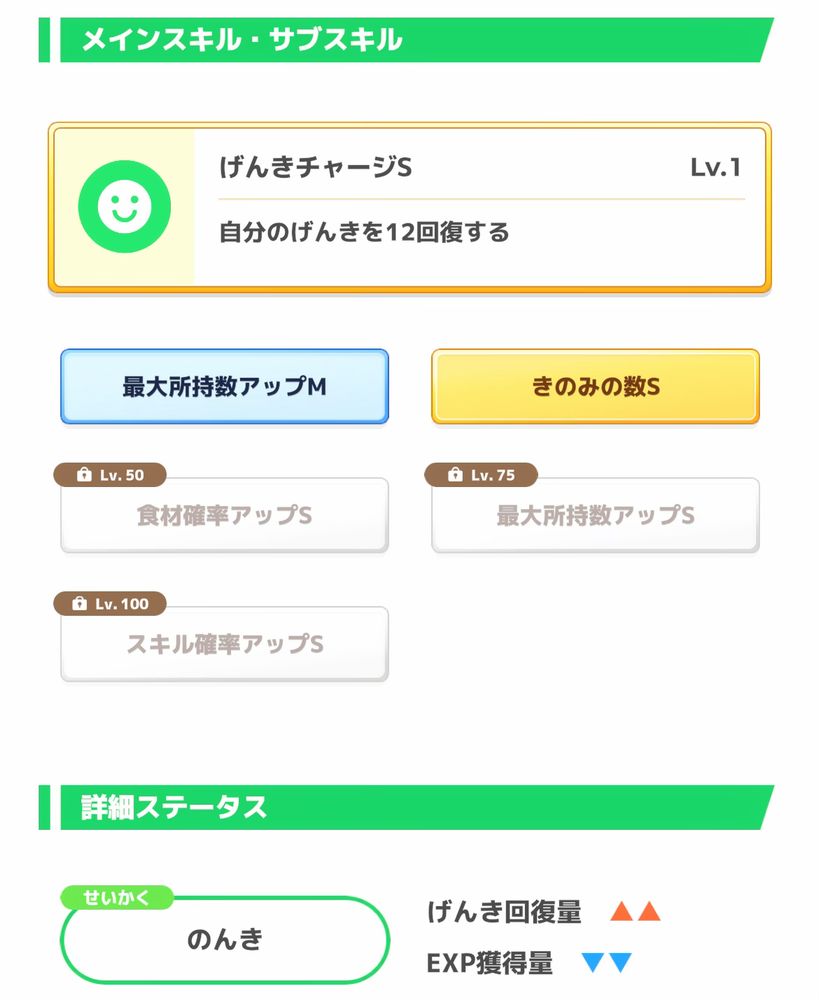Click the lock icon on Lv. 75 badge

(455, 474)
